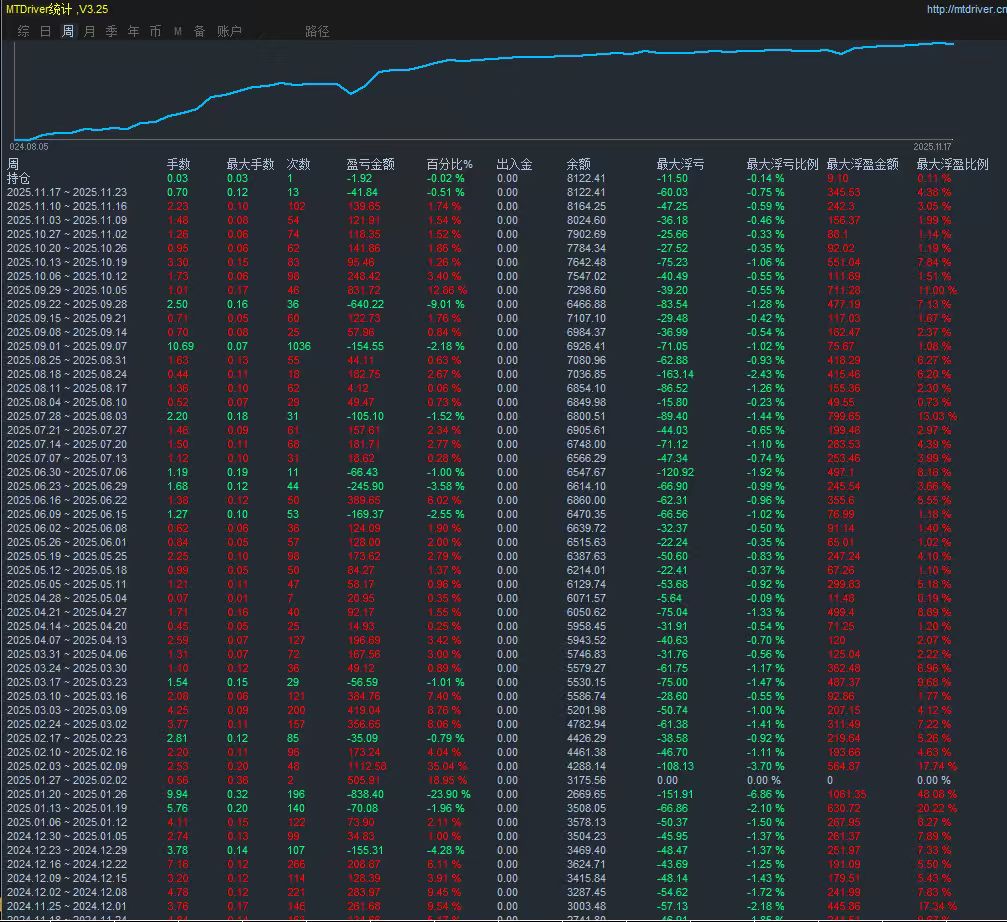Select week row 2025.09.22 ~ 2025.09.28
Viewport: 1007px width, 922px height.
point(67,303)
